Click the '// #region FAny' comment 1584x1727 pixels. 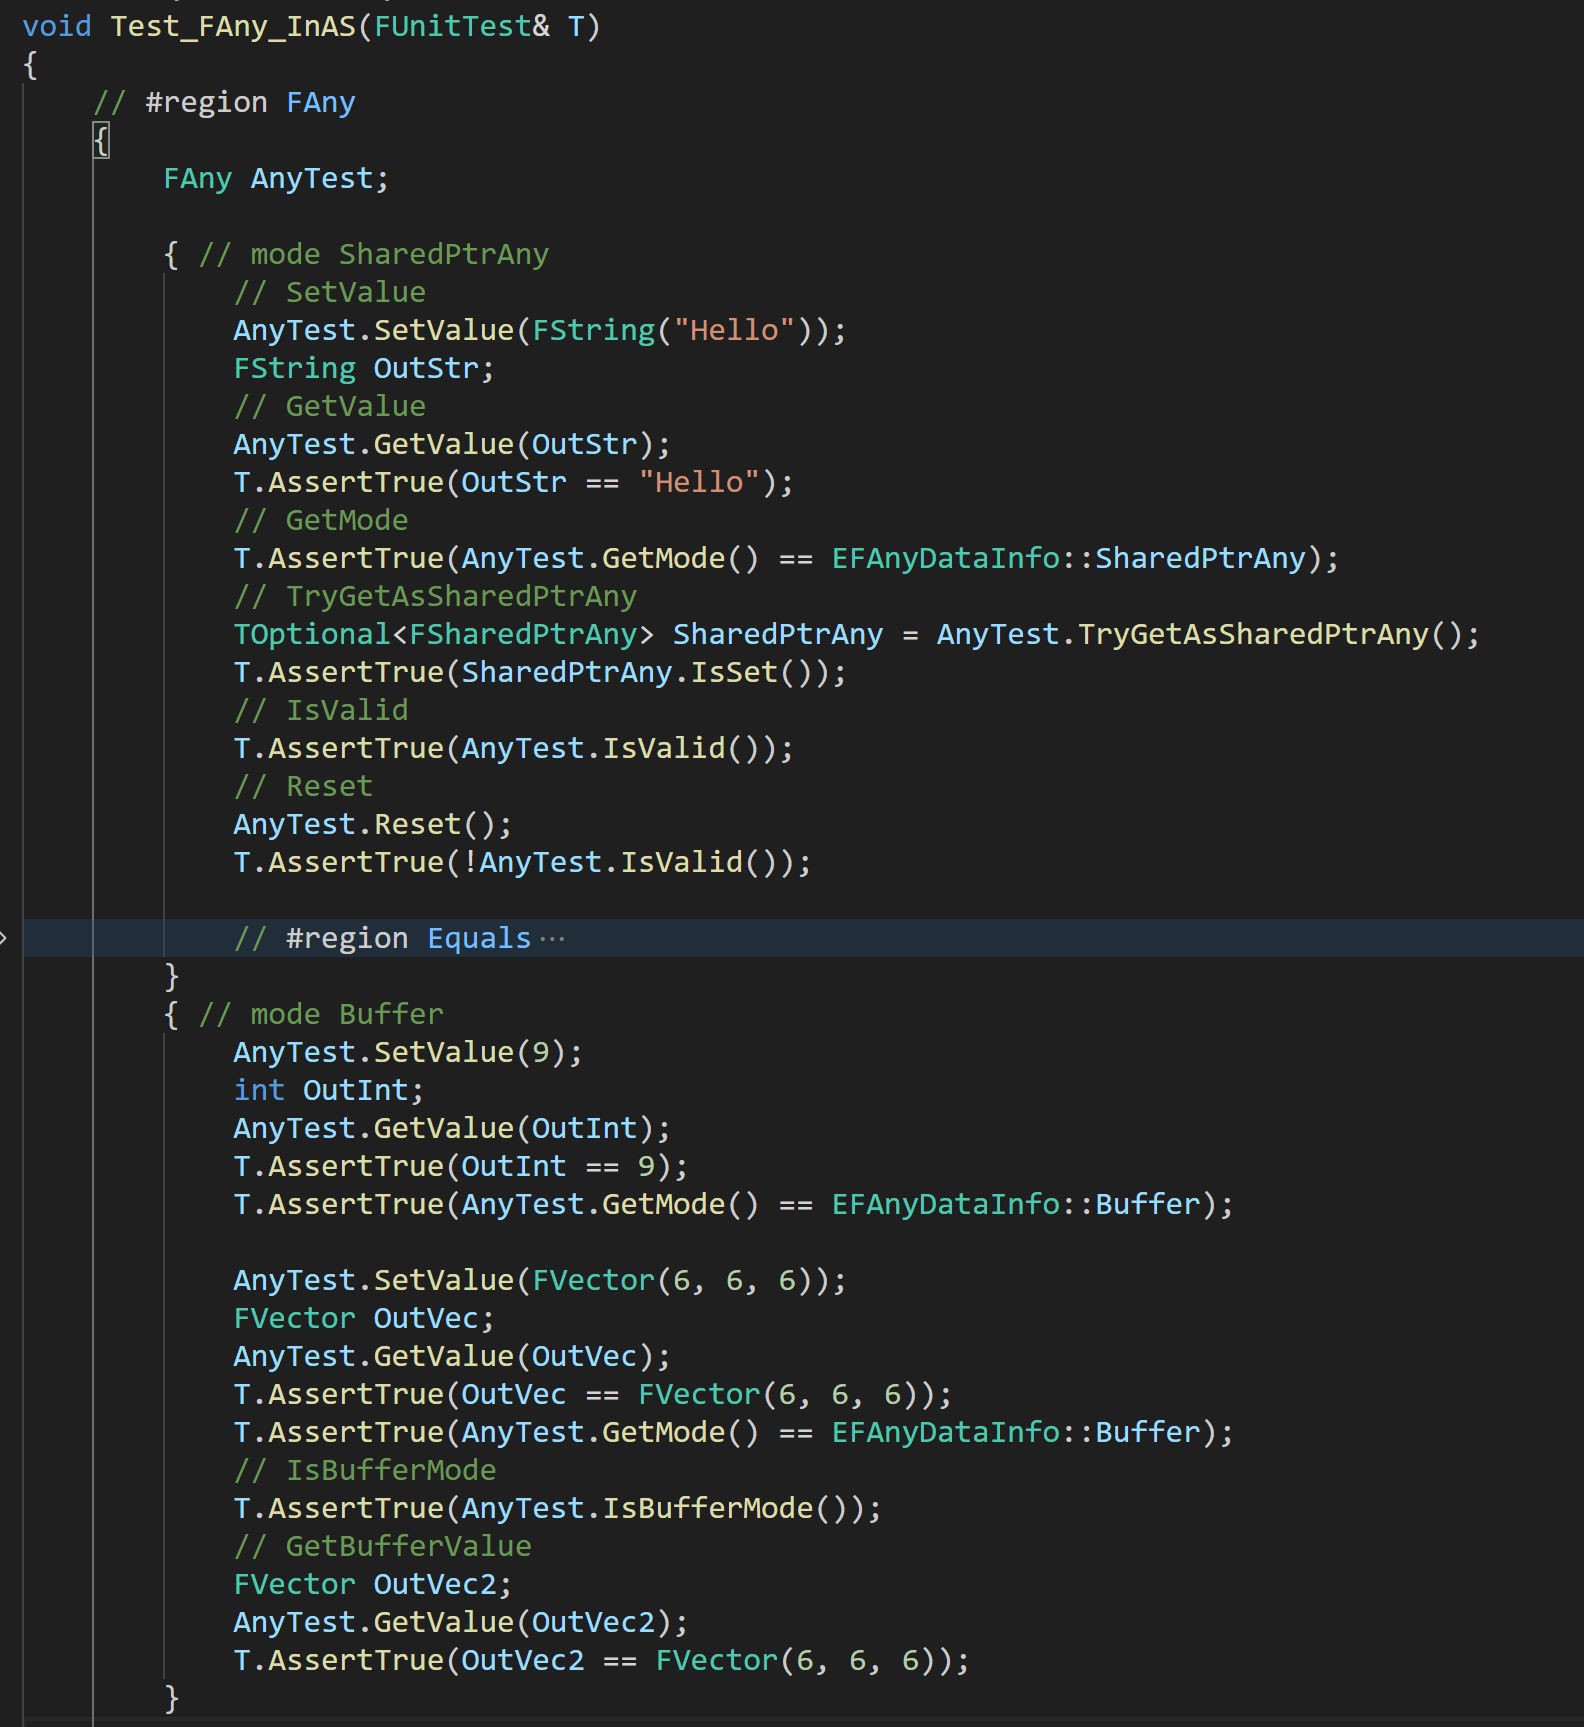[x=224, y=102]
